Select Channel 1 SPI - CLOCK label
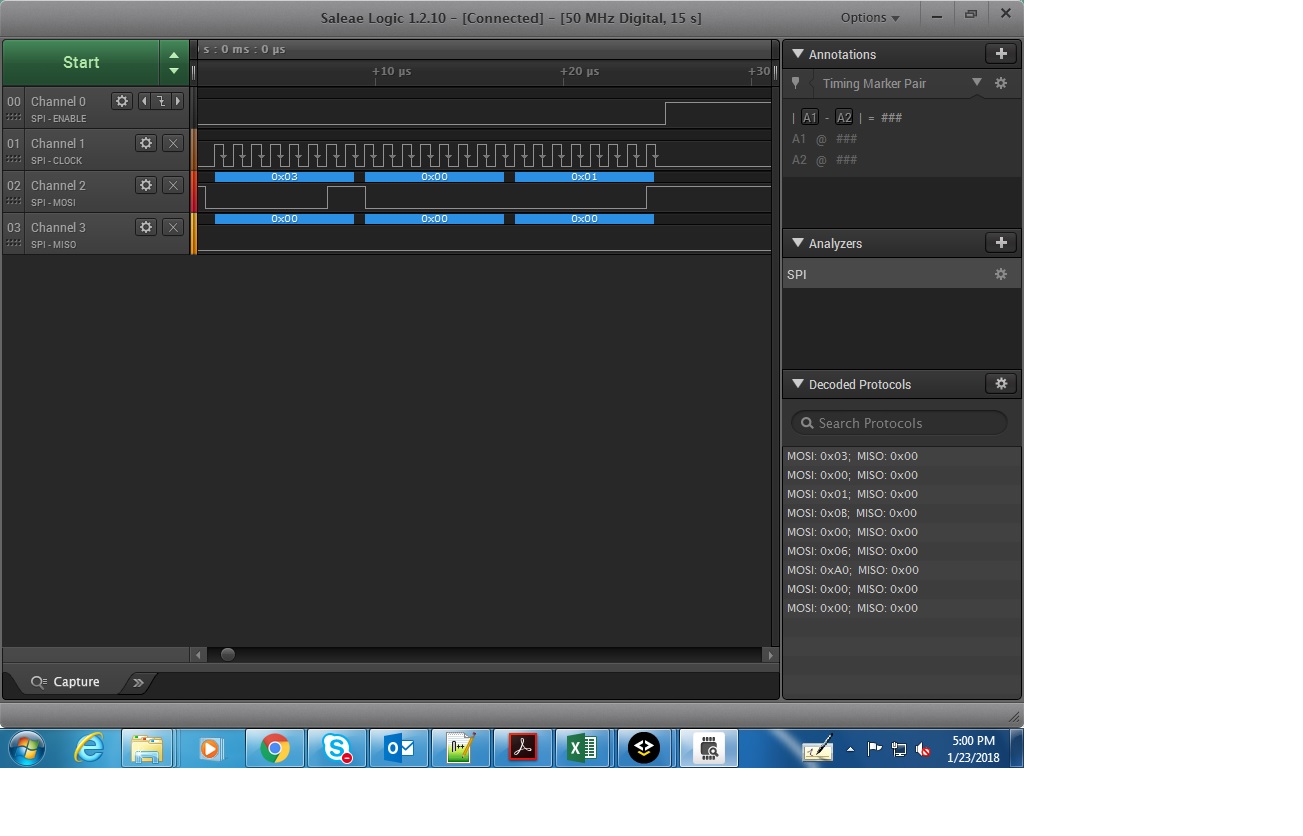1303x836 pixels. [x=56, y=160]
